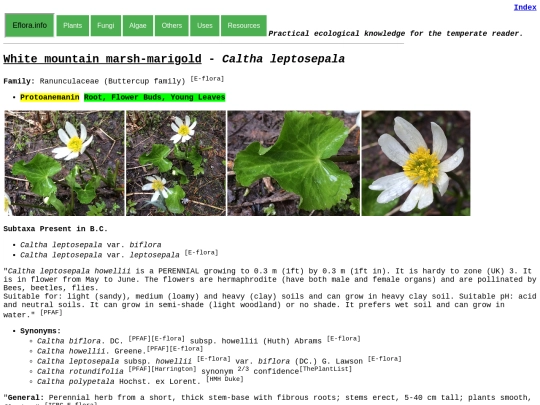
Task: Open the Fungi menu
Action: point(106,25)
